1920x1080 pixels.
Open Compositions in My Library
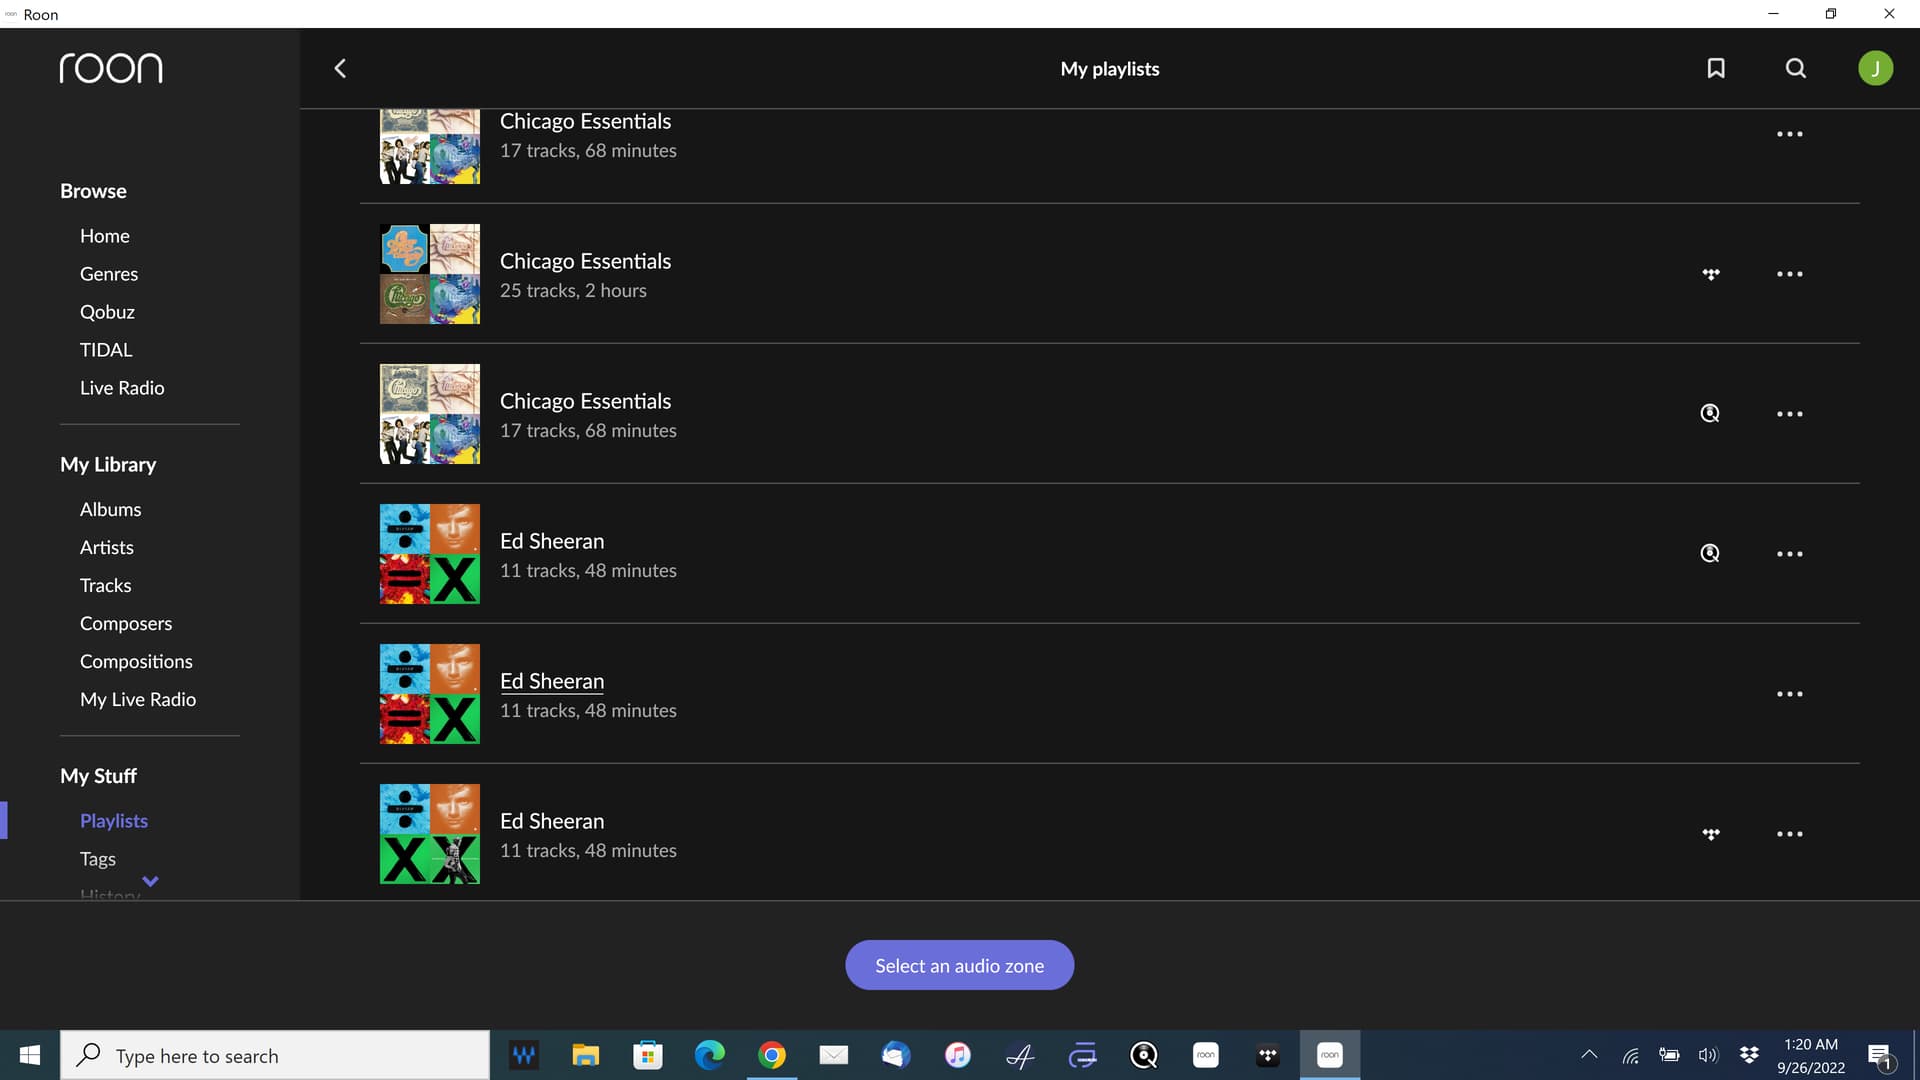tap(136, 662)
